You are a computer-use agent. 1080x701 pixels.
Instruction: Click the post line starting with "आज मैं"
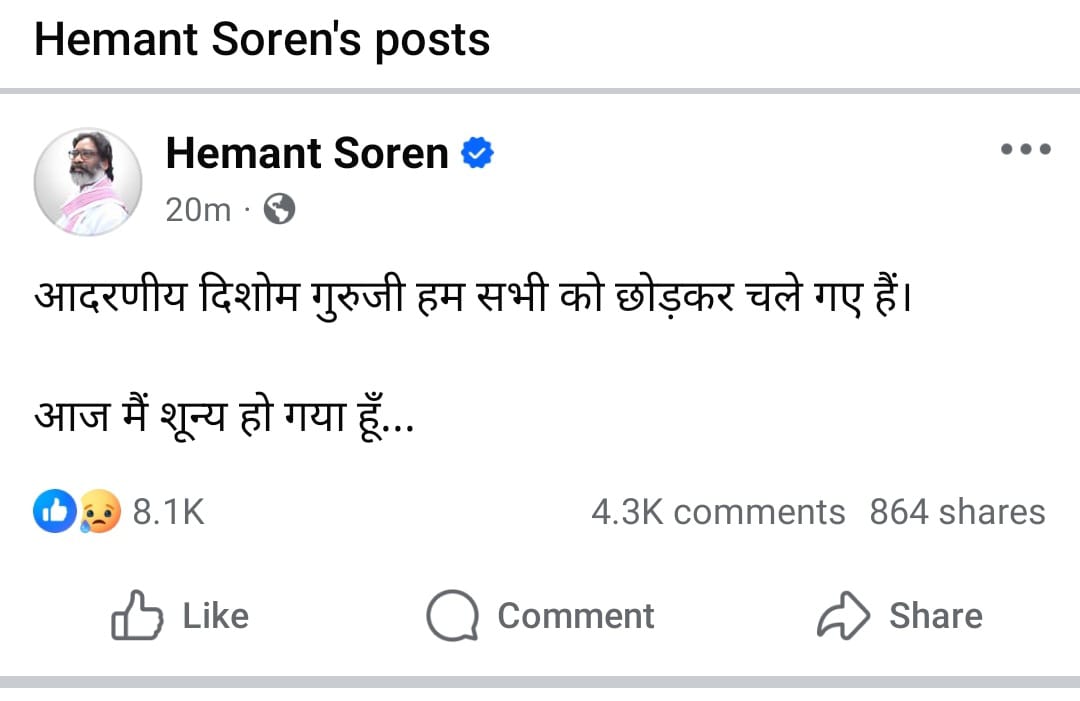point(224,412)
